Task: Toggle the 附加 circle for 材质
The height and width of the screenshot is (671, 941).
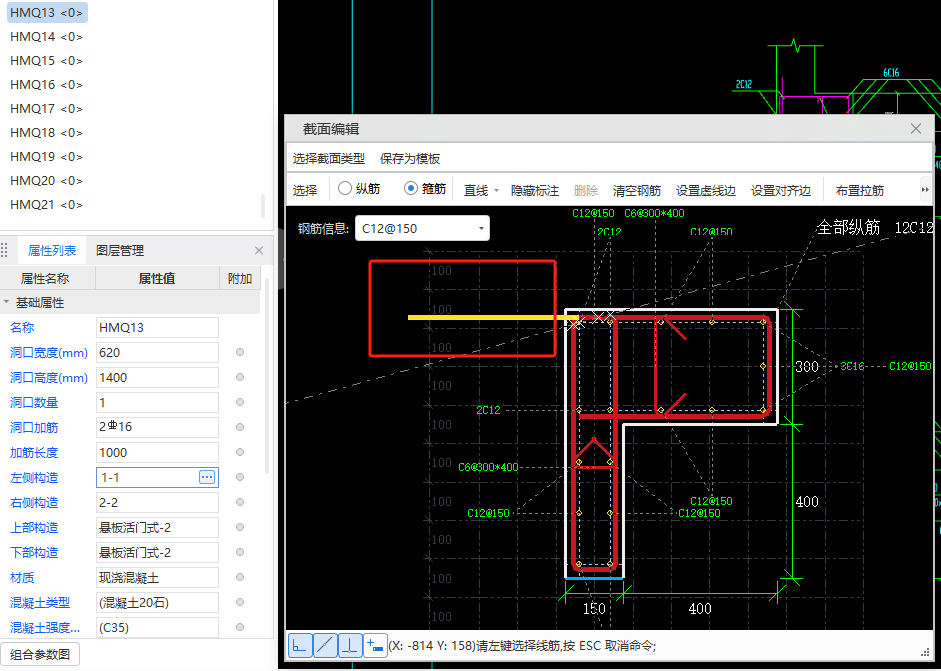Action: point(240,577)
